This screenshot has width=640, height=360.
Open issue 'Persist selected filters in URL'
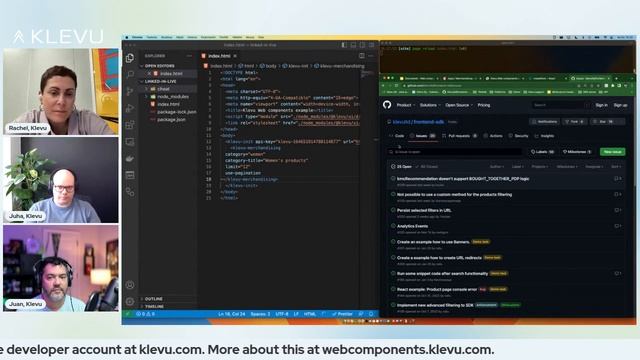click(x=424, y=210)
